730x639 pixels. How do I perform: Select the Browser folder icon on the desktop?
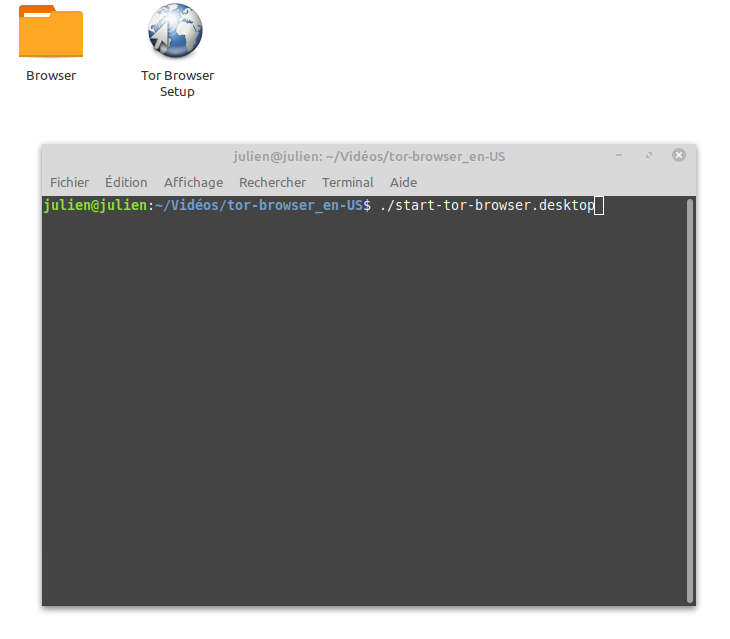[51, 31]
